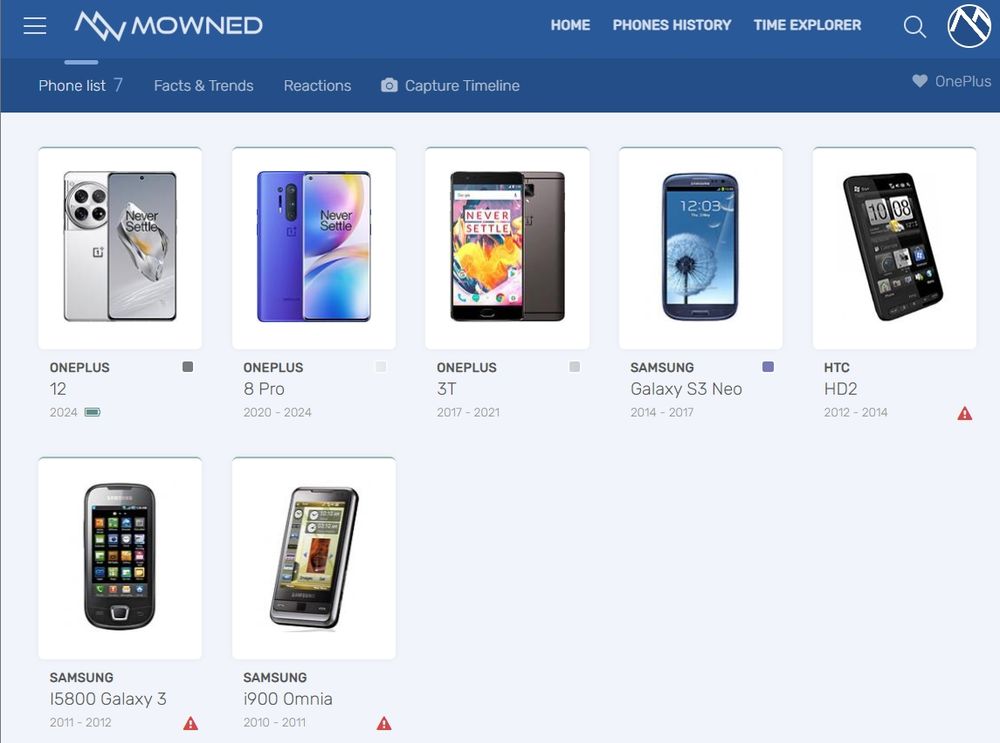Click the search magnifier icon
This screenshot has height=743, width=1000.
coord(915,26)
